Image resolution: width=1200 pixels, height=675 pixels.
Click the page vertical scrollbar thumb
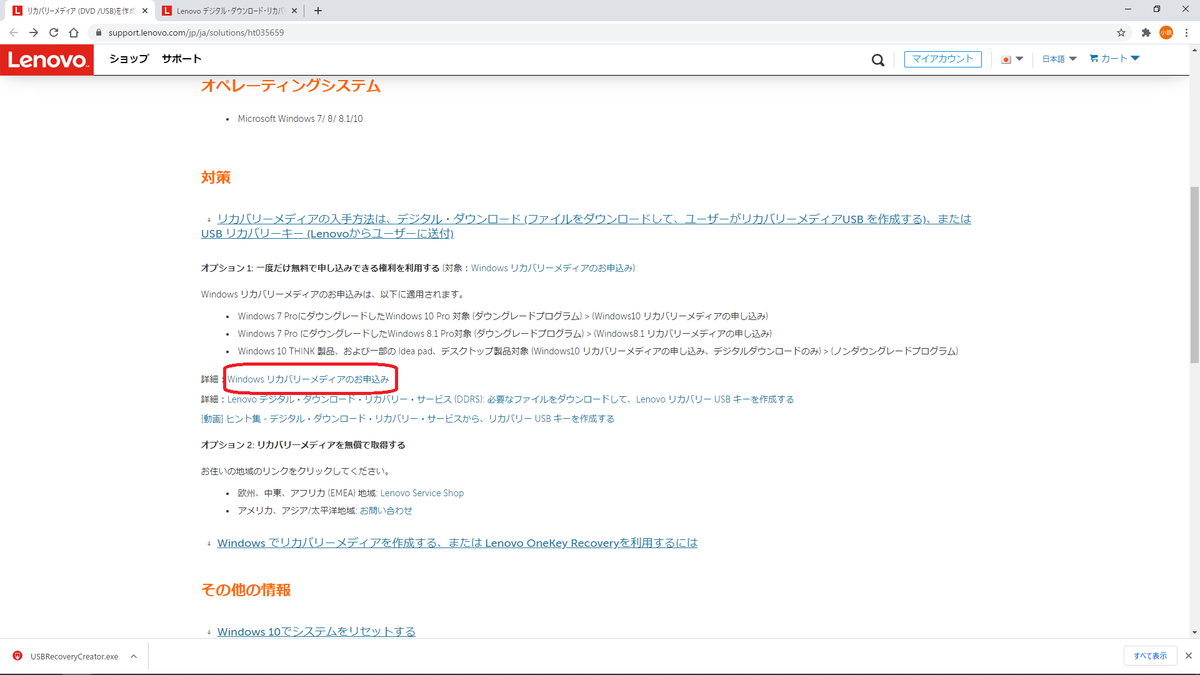[1194, 274]
